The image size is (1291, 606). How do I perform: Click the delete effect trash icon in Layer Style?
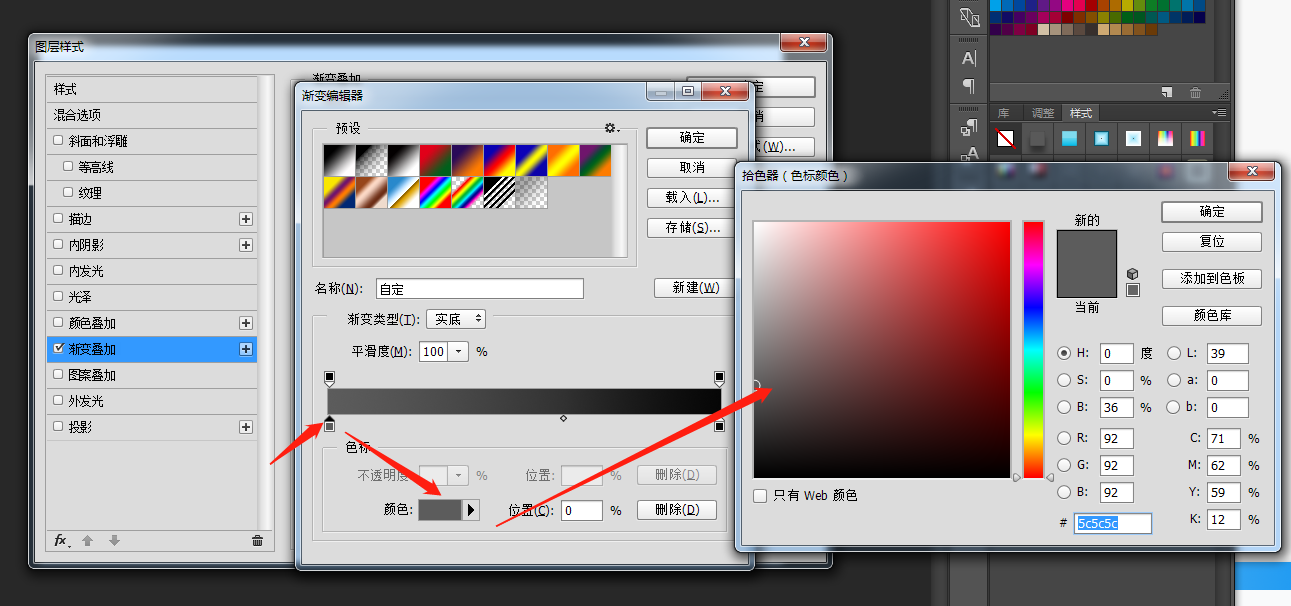pyautogui.click(x=258, y=540)
